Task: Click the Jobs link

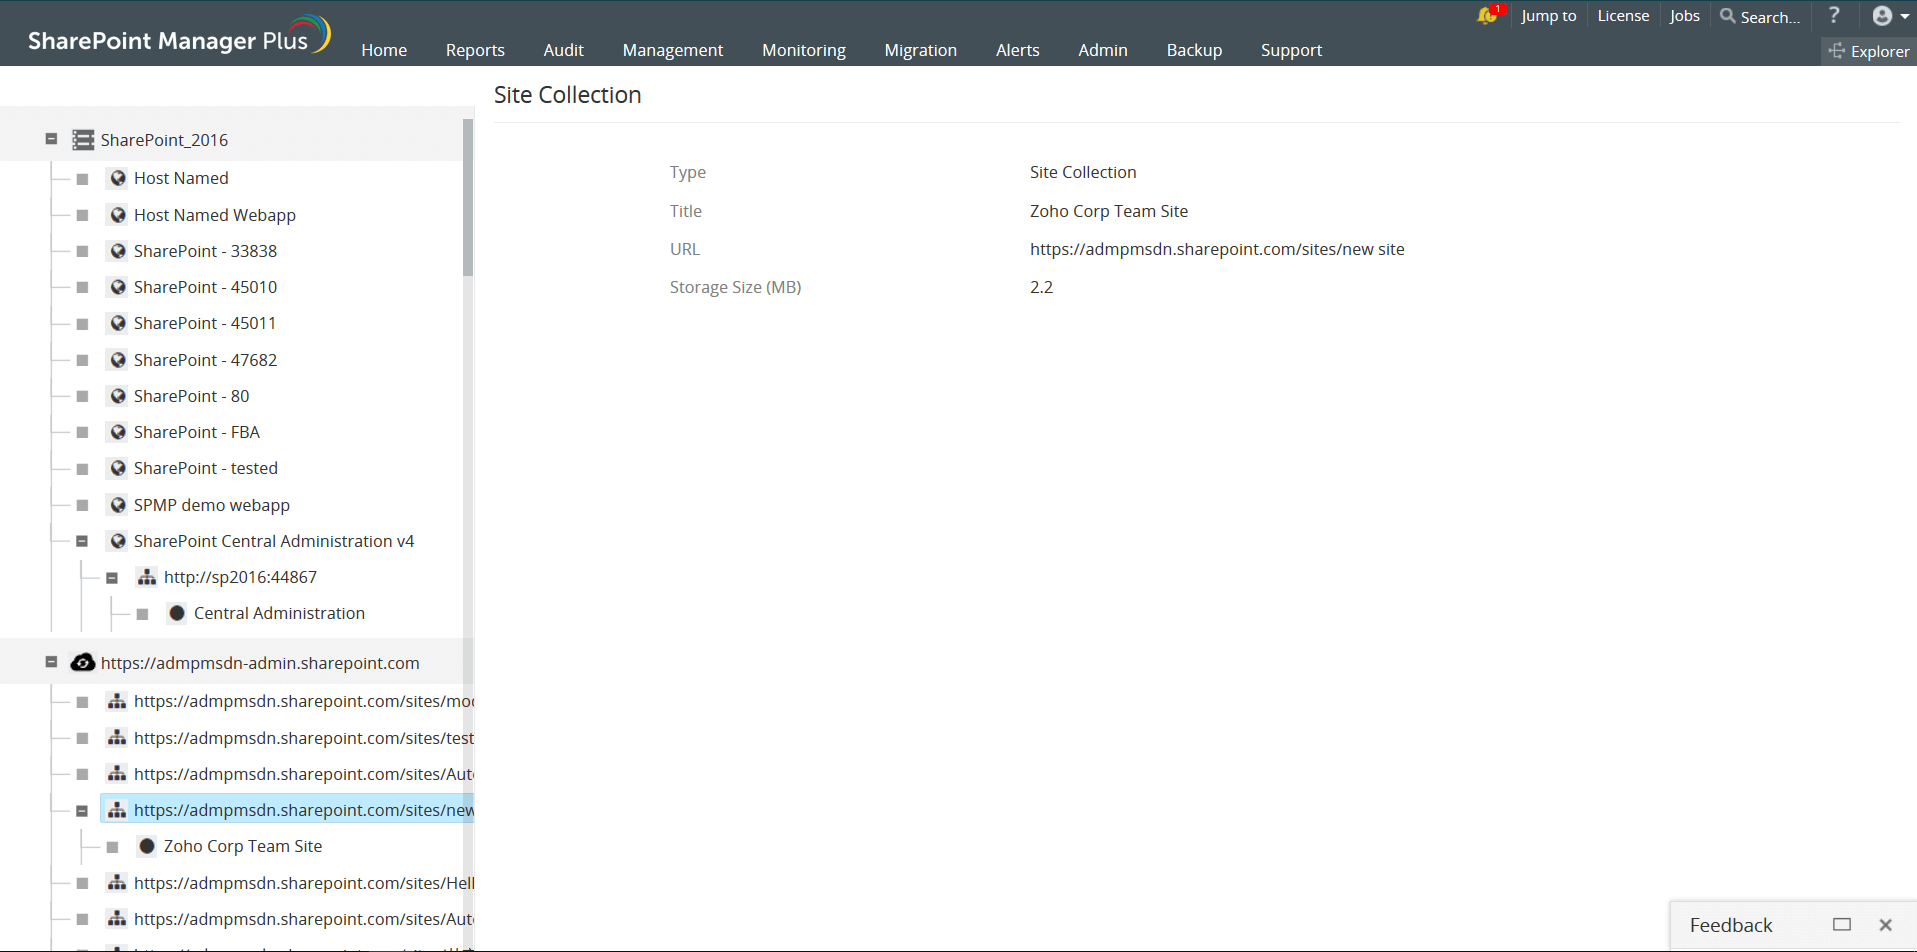Action: pyautogui.click(x=1684, y=16)
